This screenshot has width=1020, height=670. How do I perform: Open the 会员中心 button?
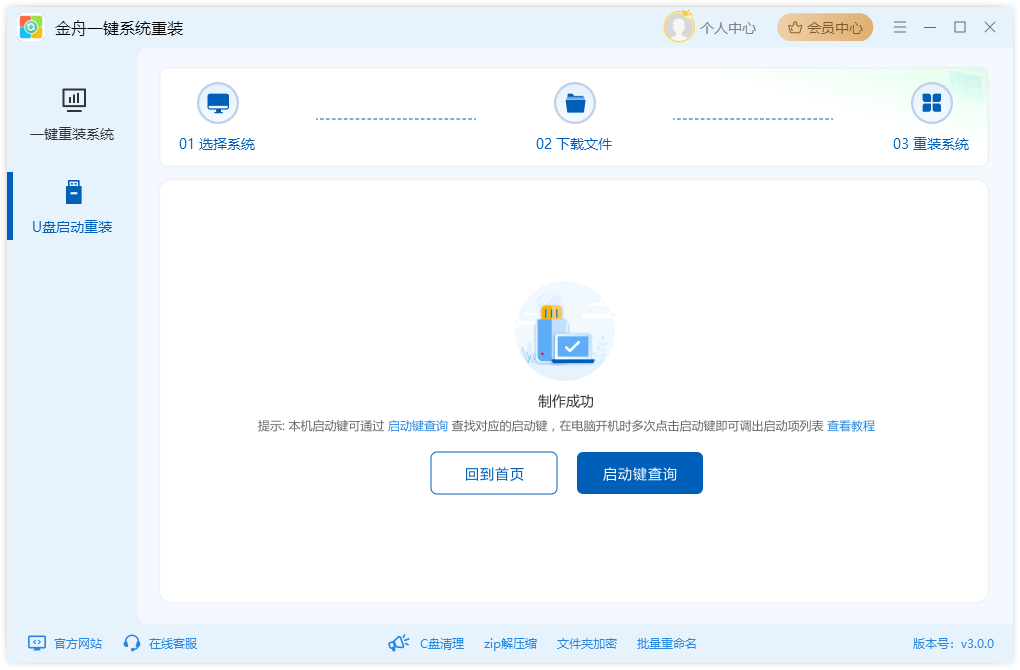[x=825, y=27]
